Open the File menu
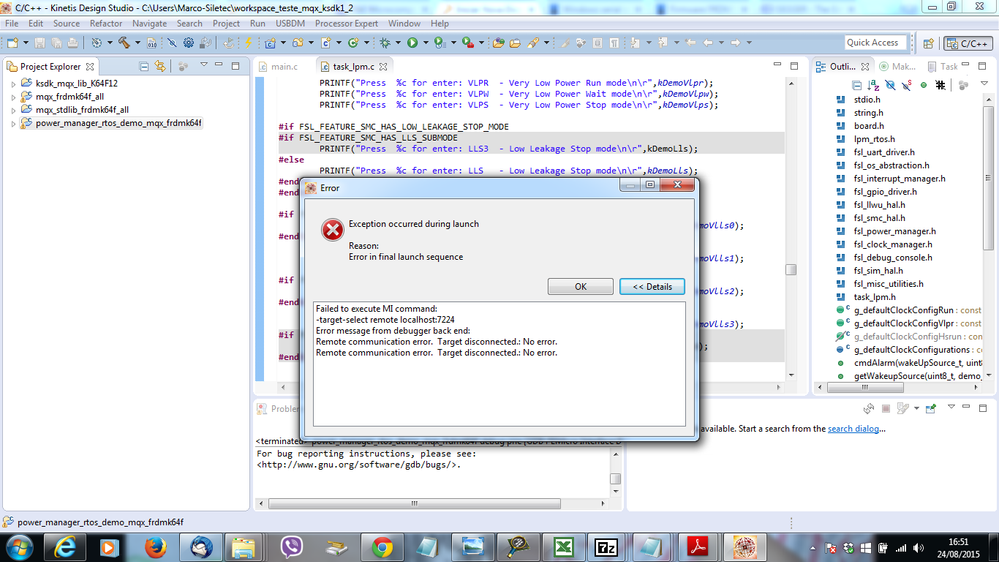This screenshot has width=999, height=562. [x=11, y=24]
